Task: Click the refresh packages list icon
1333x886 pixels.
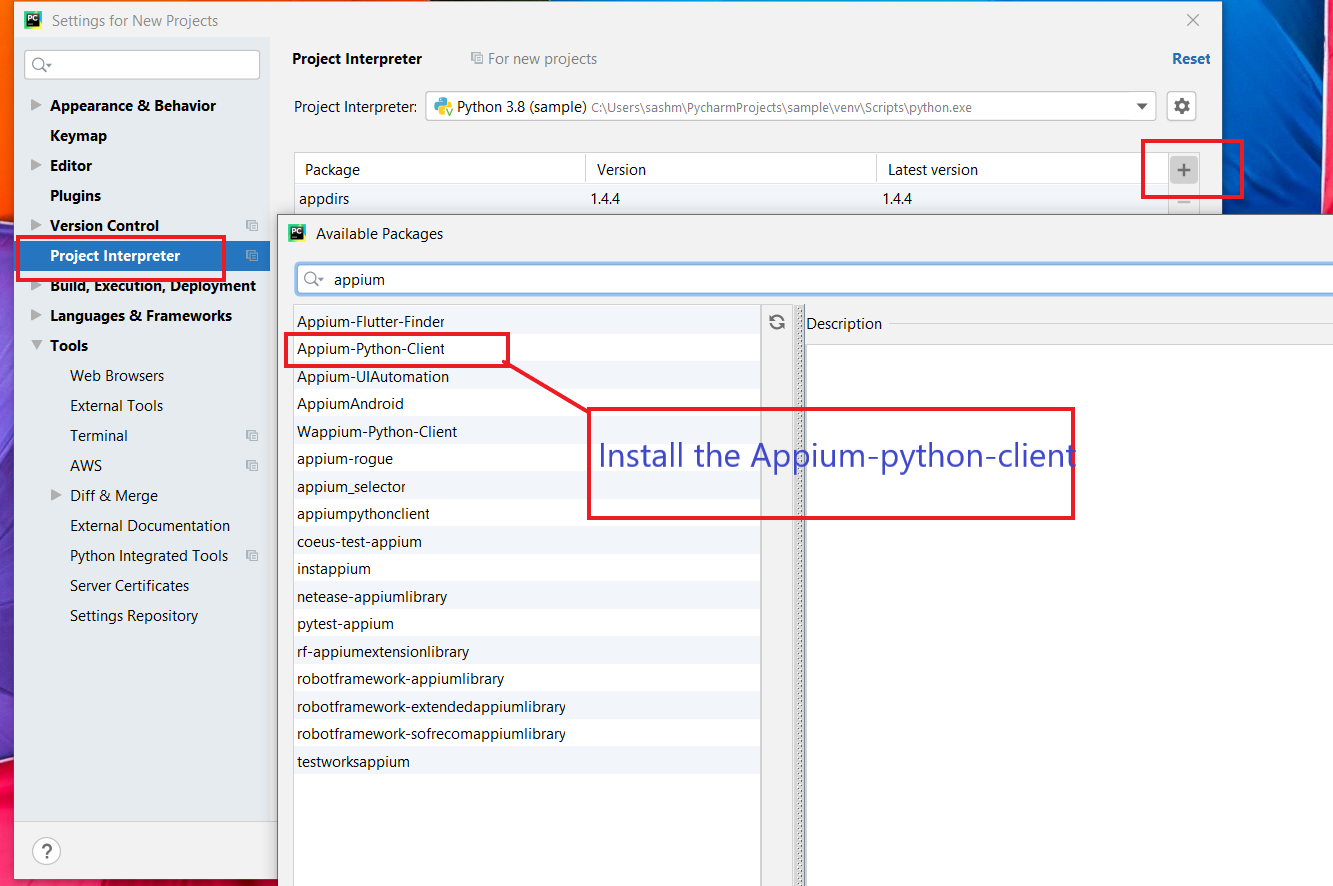Action: pyautogui.click(x=776, y=322)
